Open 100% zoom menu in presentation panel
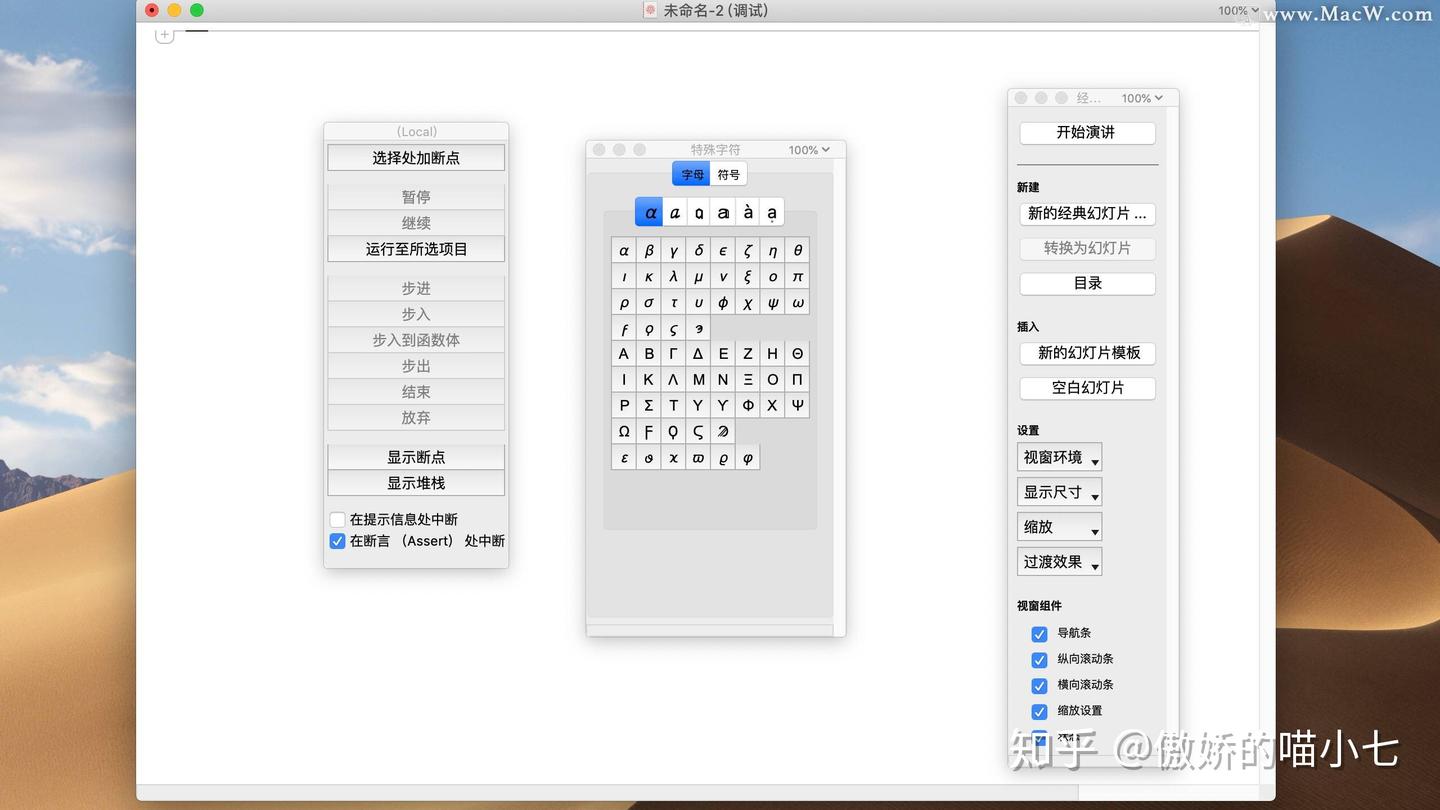 click(1142, 98)
